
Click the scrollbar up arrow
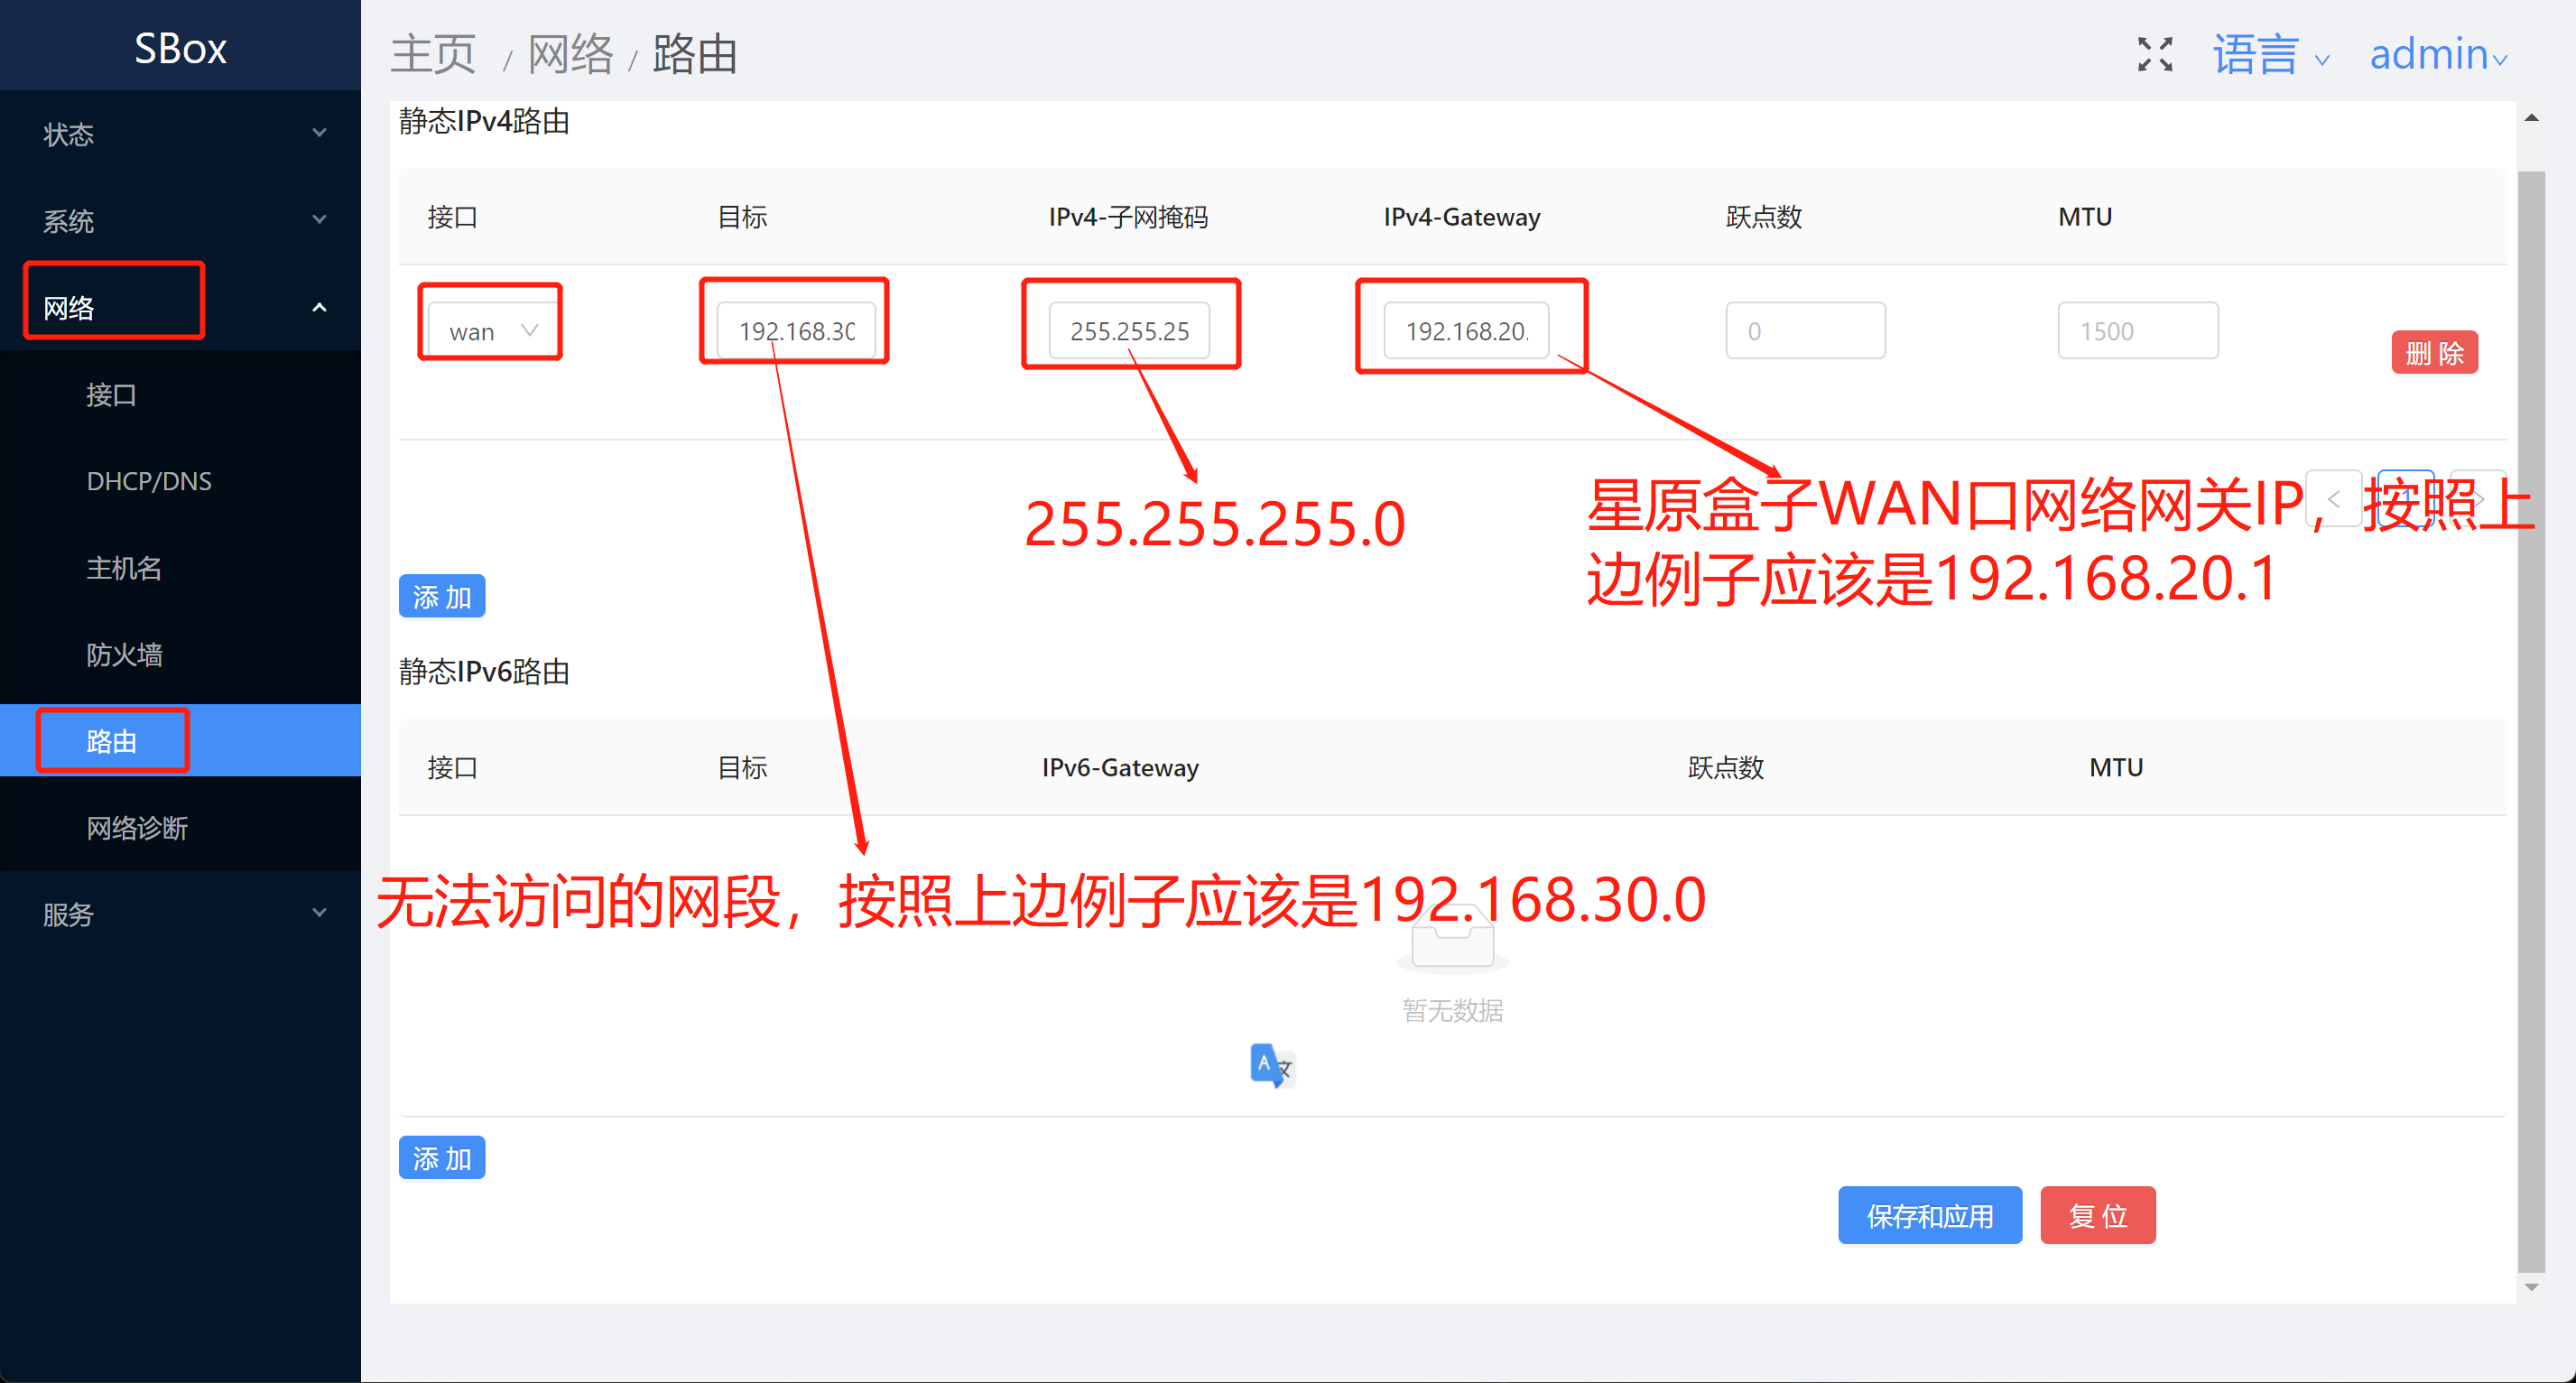tap(2530, 118)
